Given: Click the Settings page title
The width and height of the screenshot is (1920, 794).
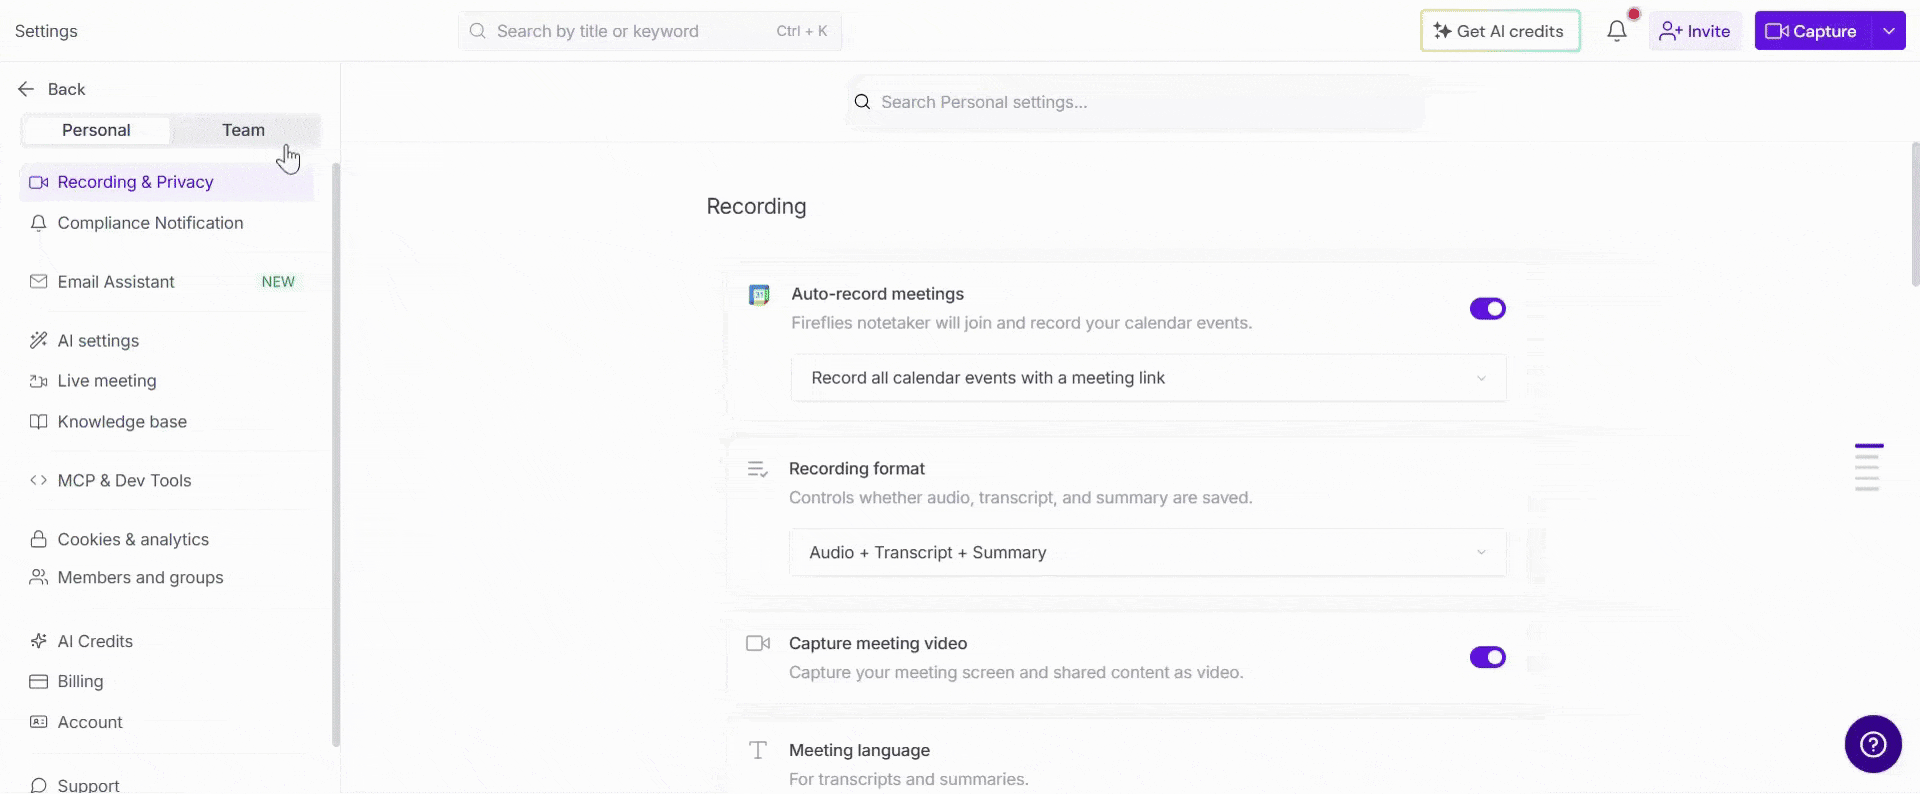Looking at the screenshot, I should click(x=46, y=31).
